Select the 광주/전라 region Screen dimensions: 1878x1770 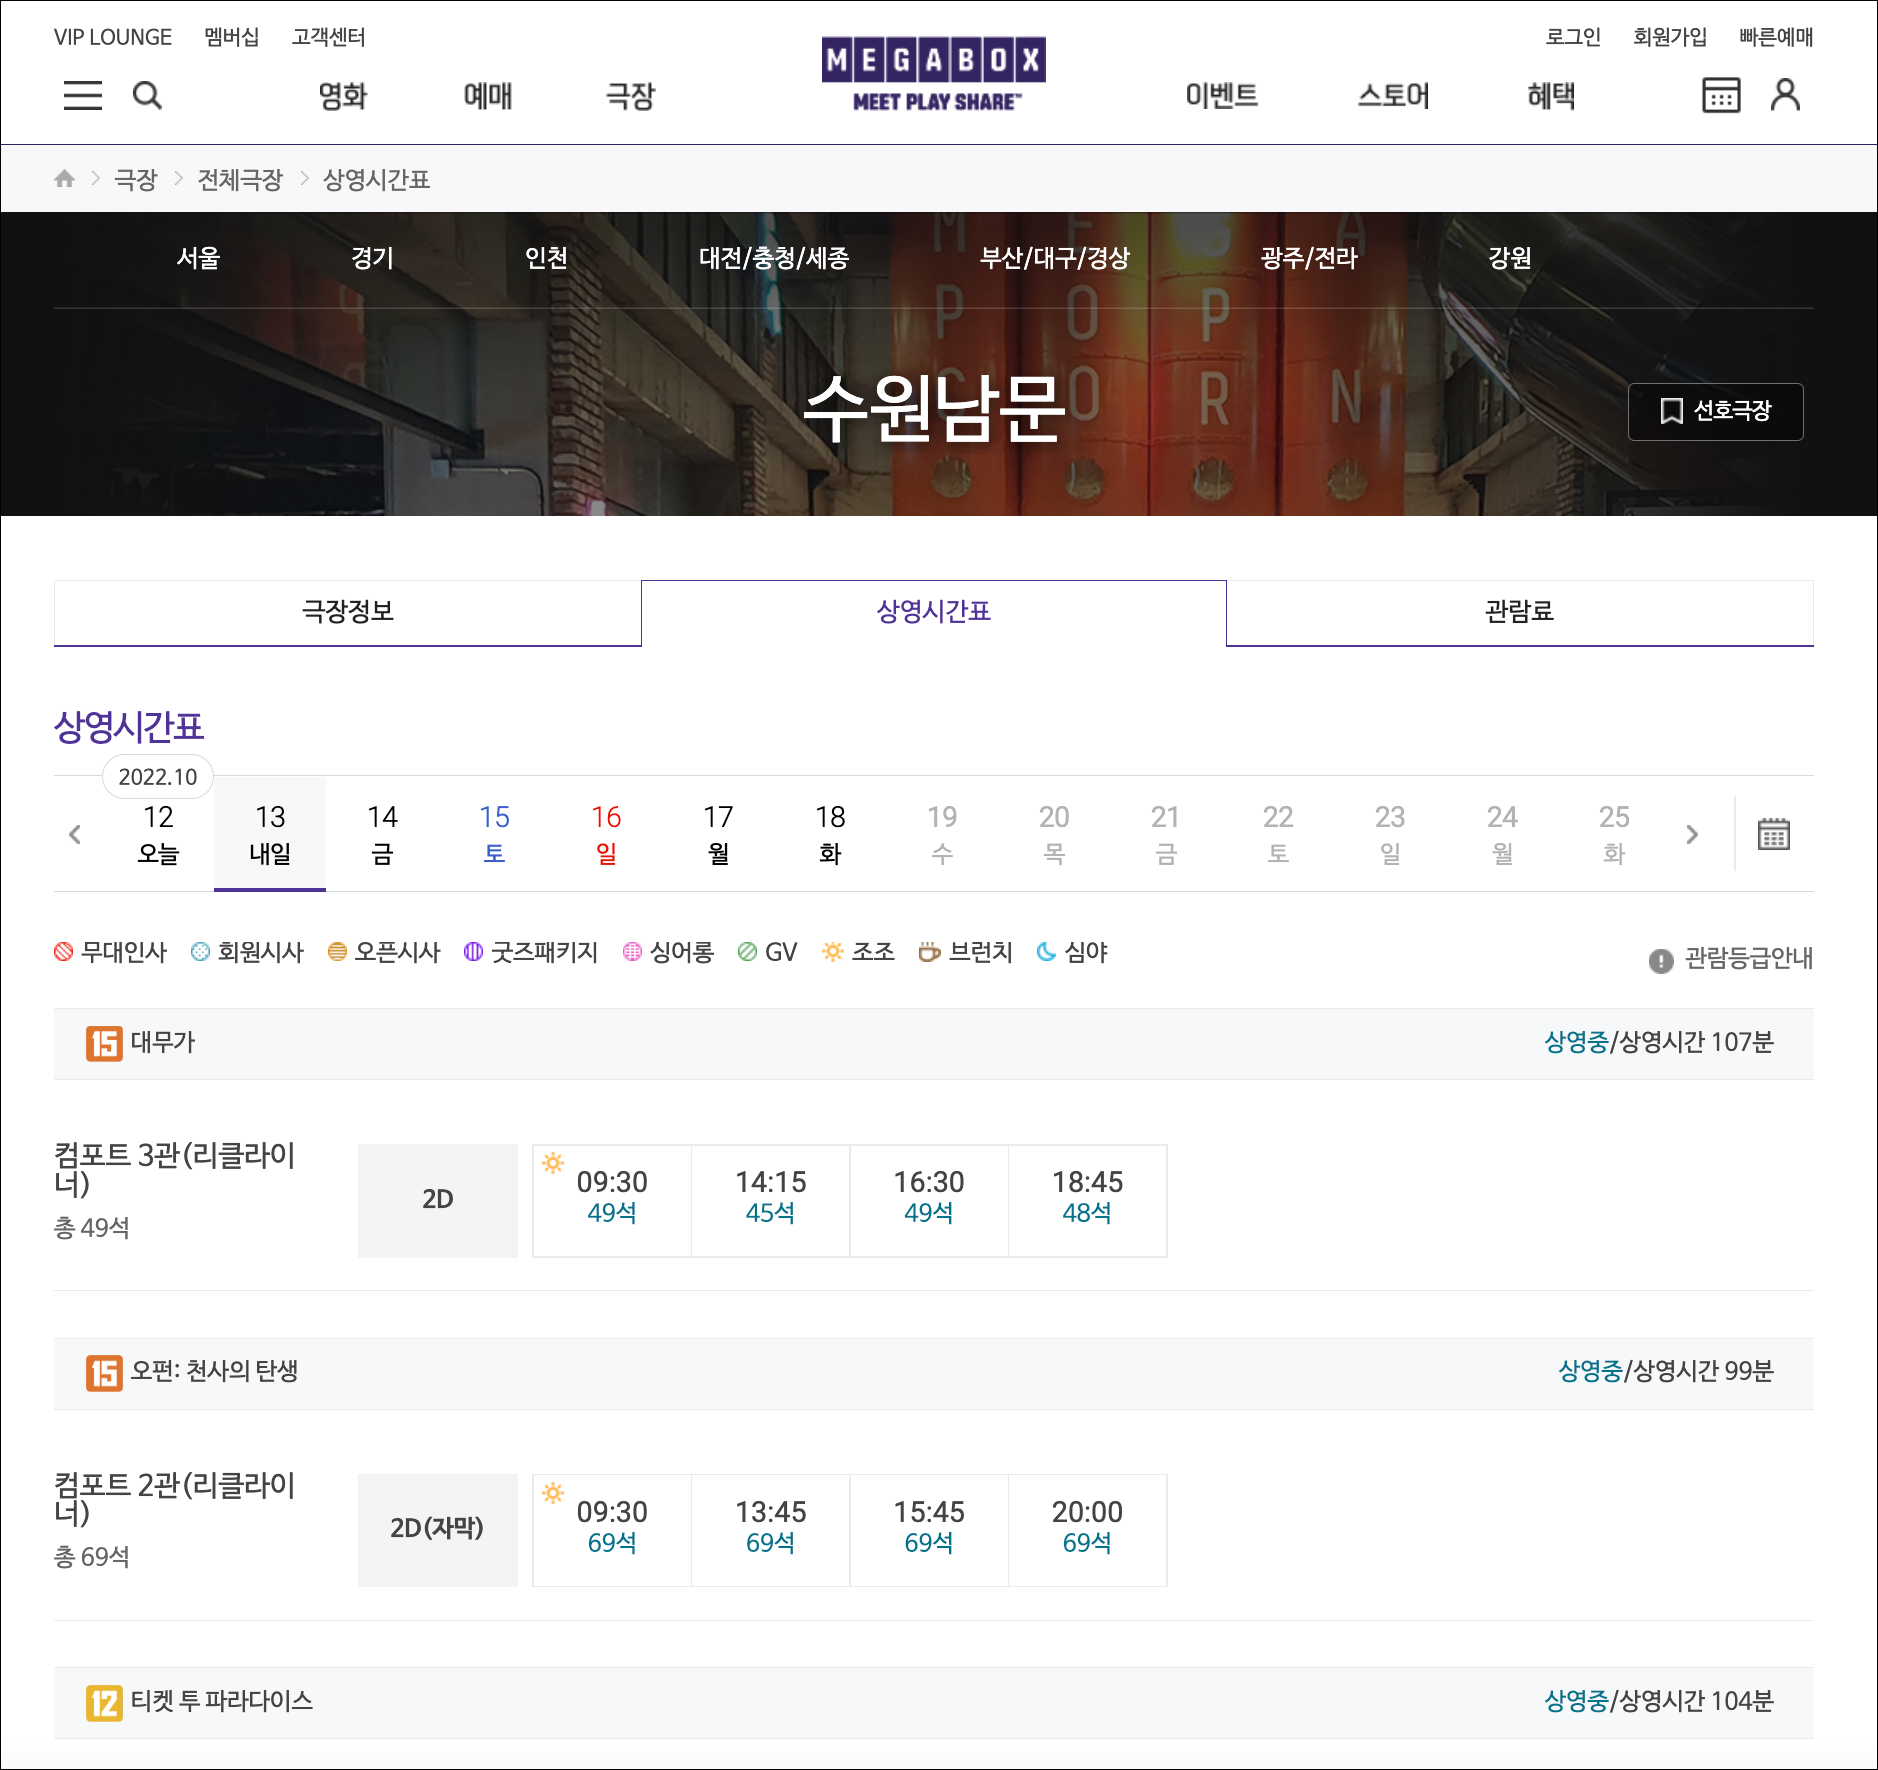1309,258
